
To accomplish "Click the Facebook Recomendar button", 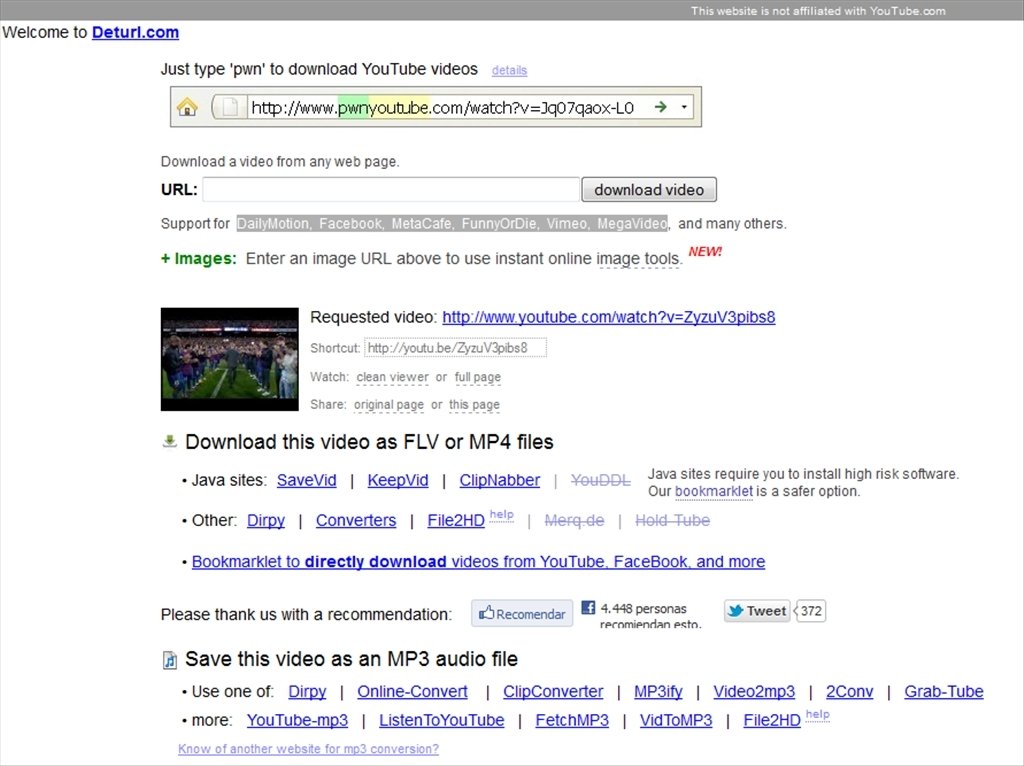I will tap(522, 613).
